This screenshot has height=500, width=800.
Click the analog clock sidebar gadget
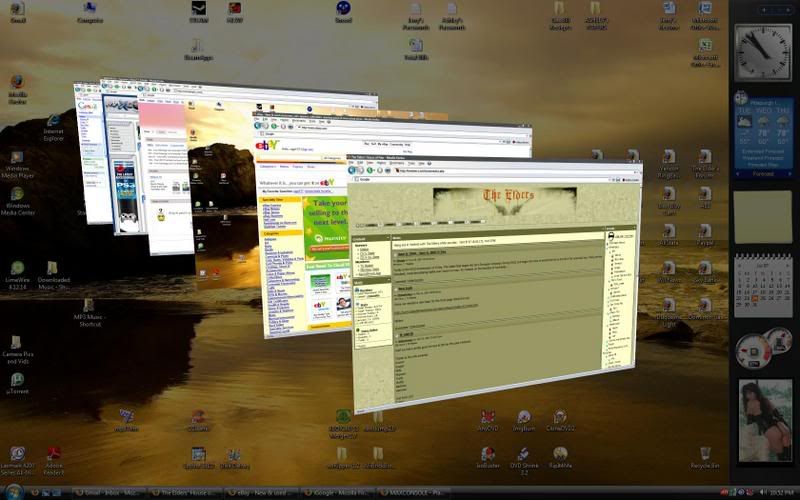point(762,52)
